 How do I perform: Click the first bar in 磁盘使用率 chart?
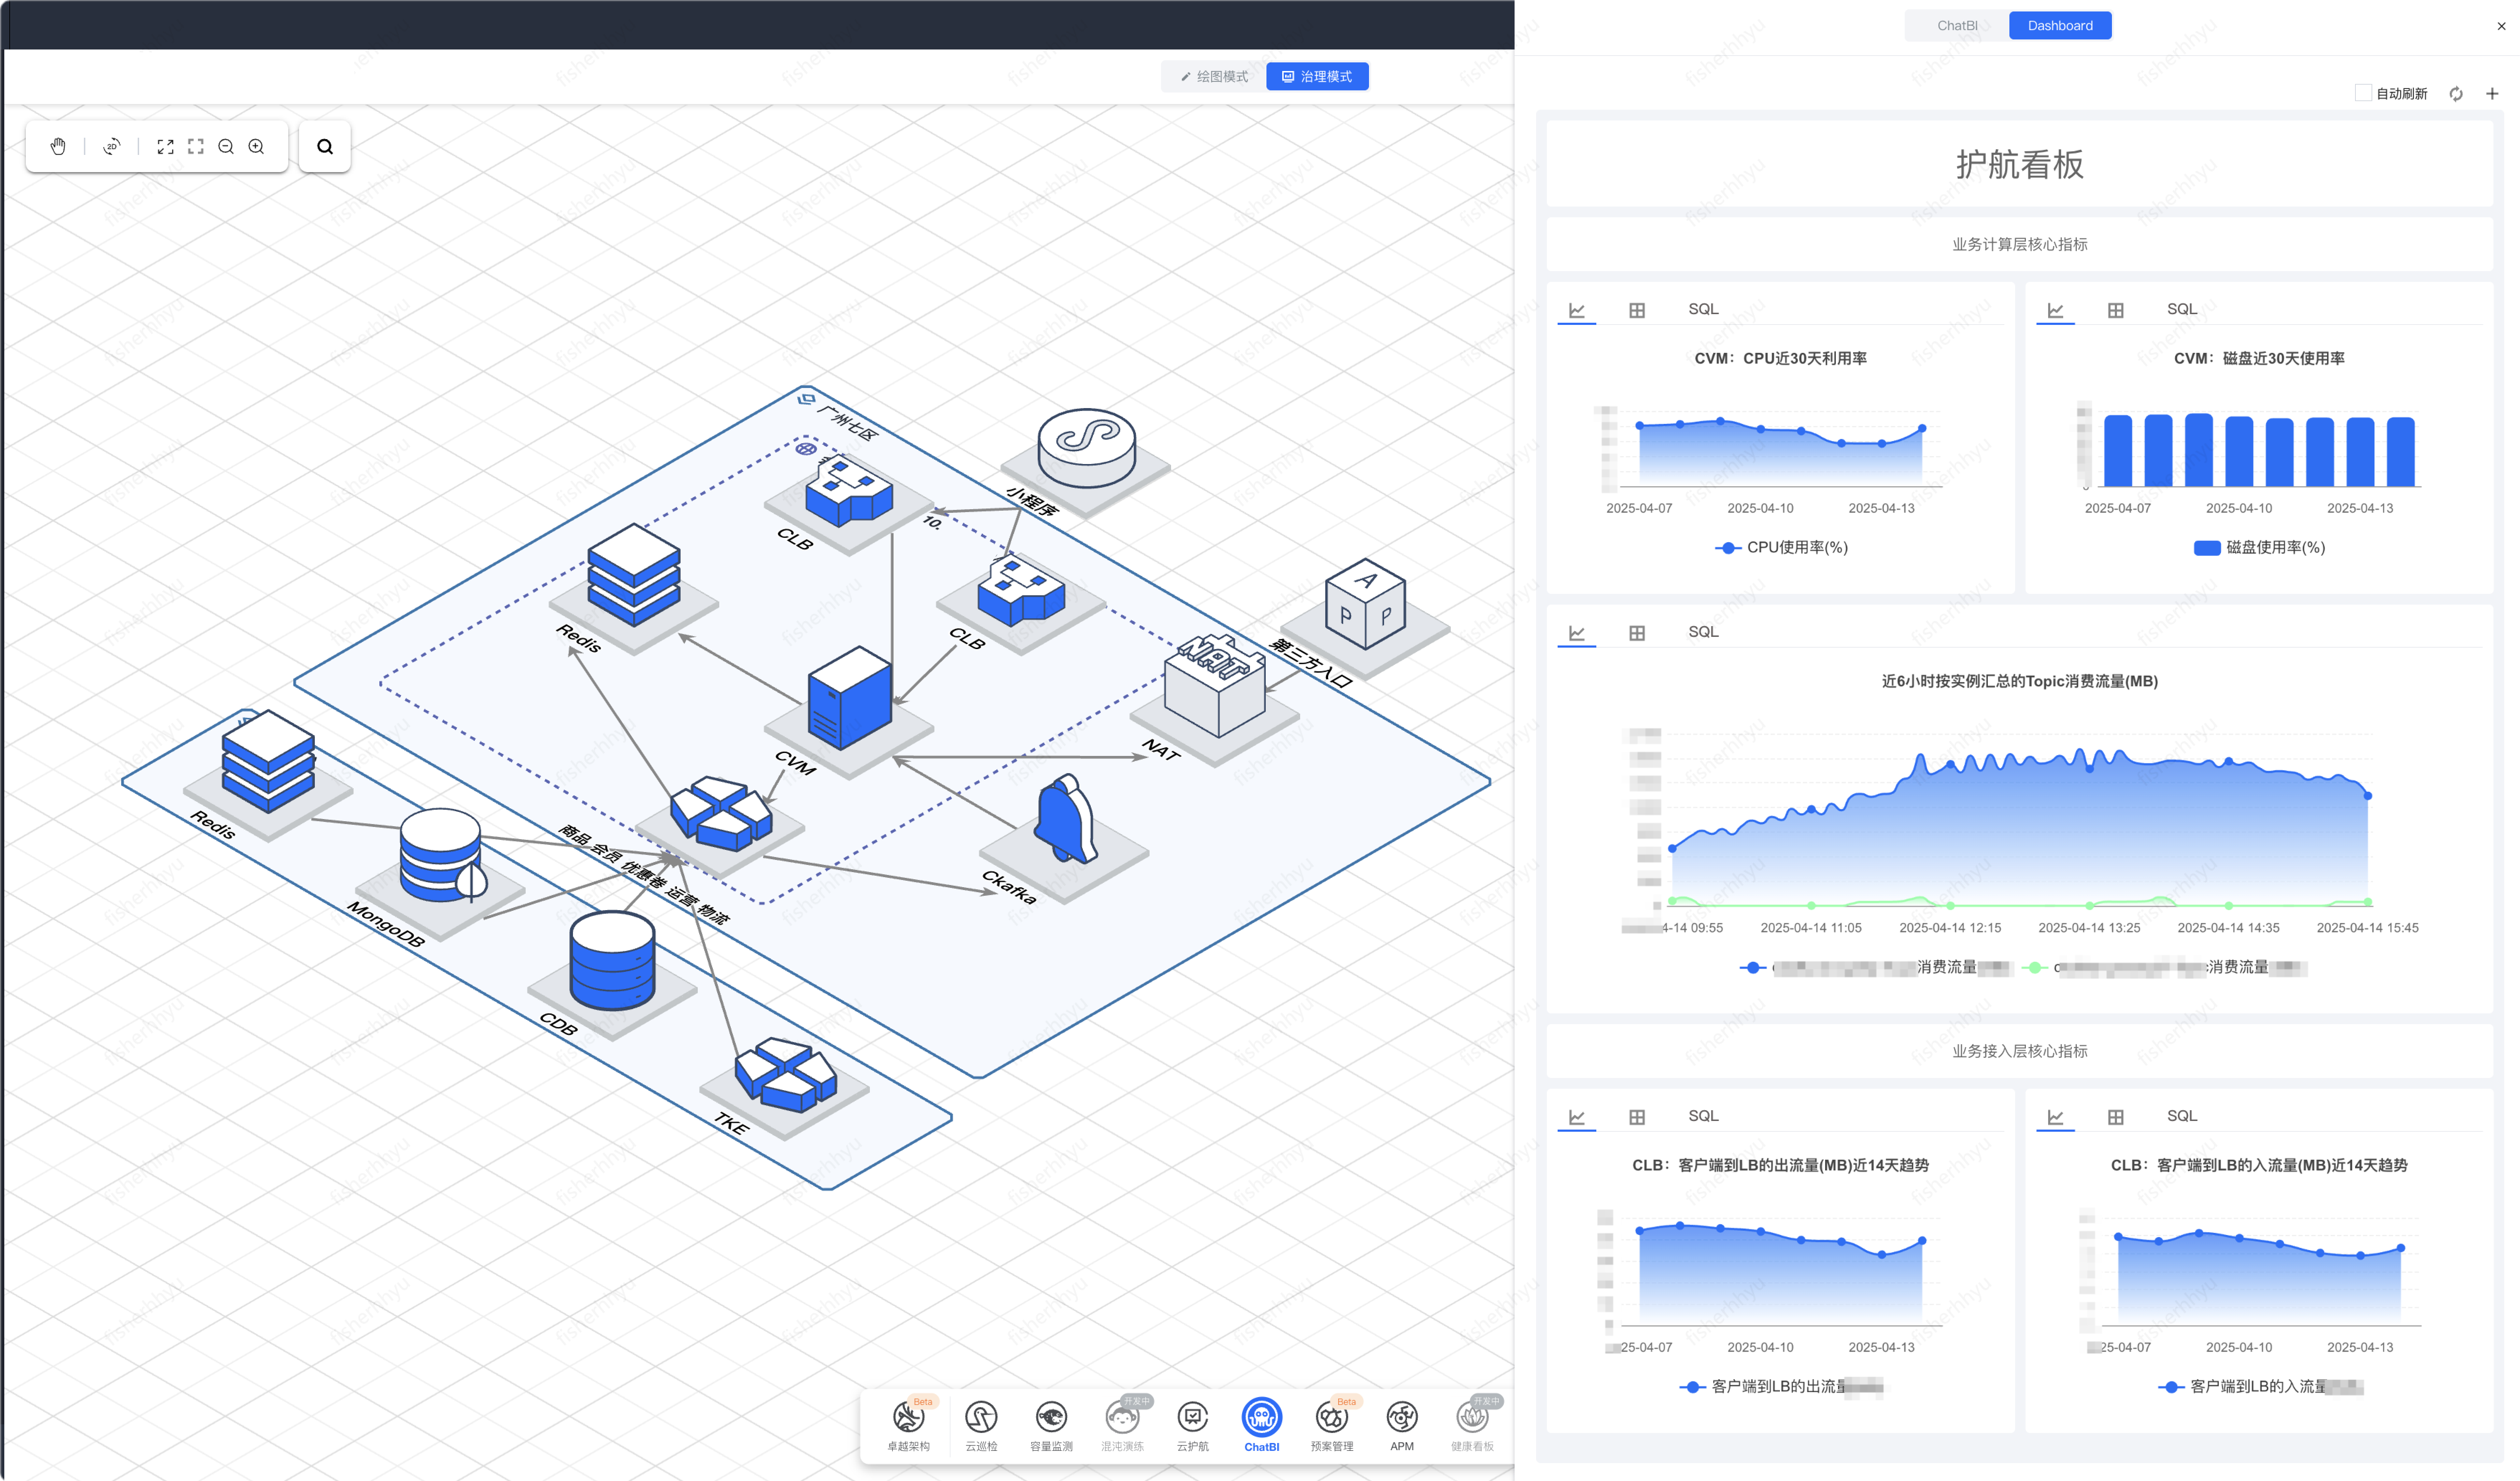(x=2118, y=451)
